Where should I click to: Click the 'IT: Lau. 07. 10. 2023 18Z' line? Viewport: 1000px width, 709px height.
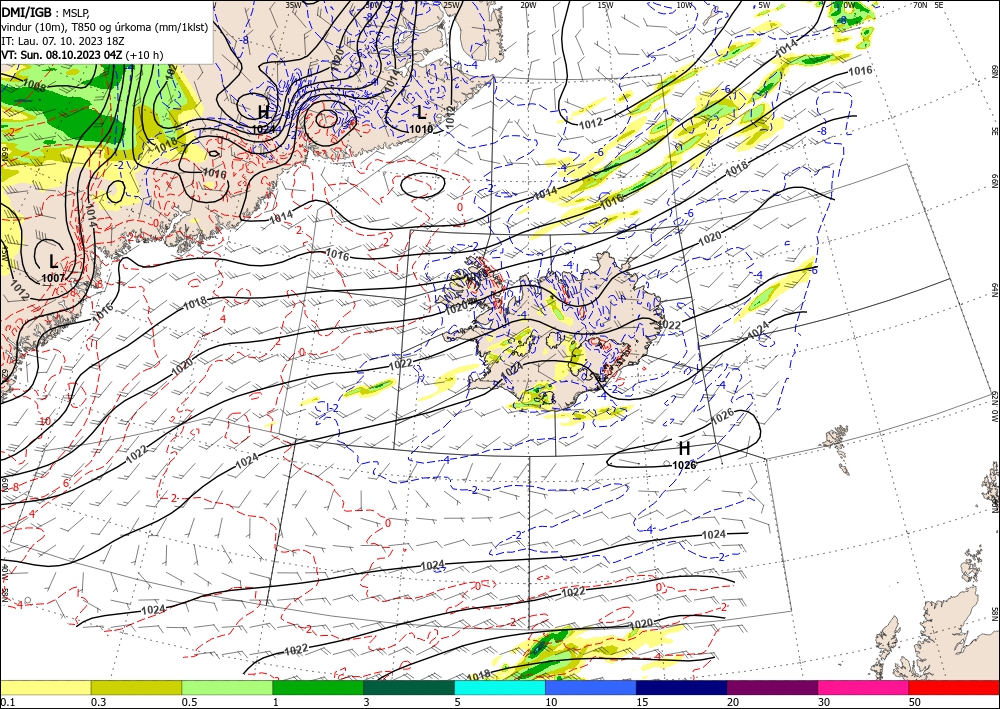tap(64, 41)
